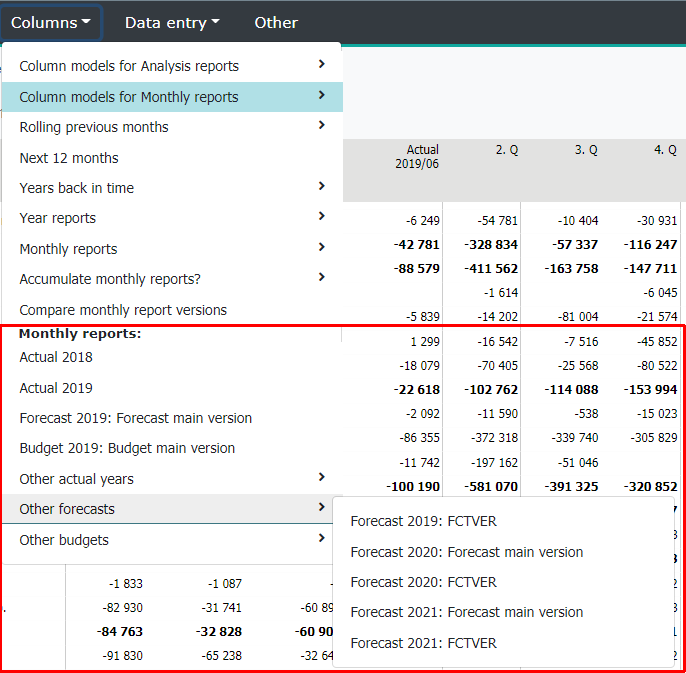The width and height of the screenshot is (686, 673).
Task: Pick Forecast 2021: FCTVER
Action: pyautogui.click(x=503, y=643)
